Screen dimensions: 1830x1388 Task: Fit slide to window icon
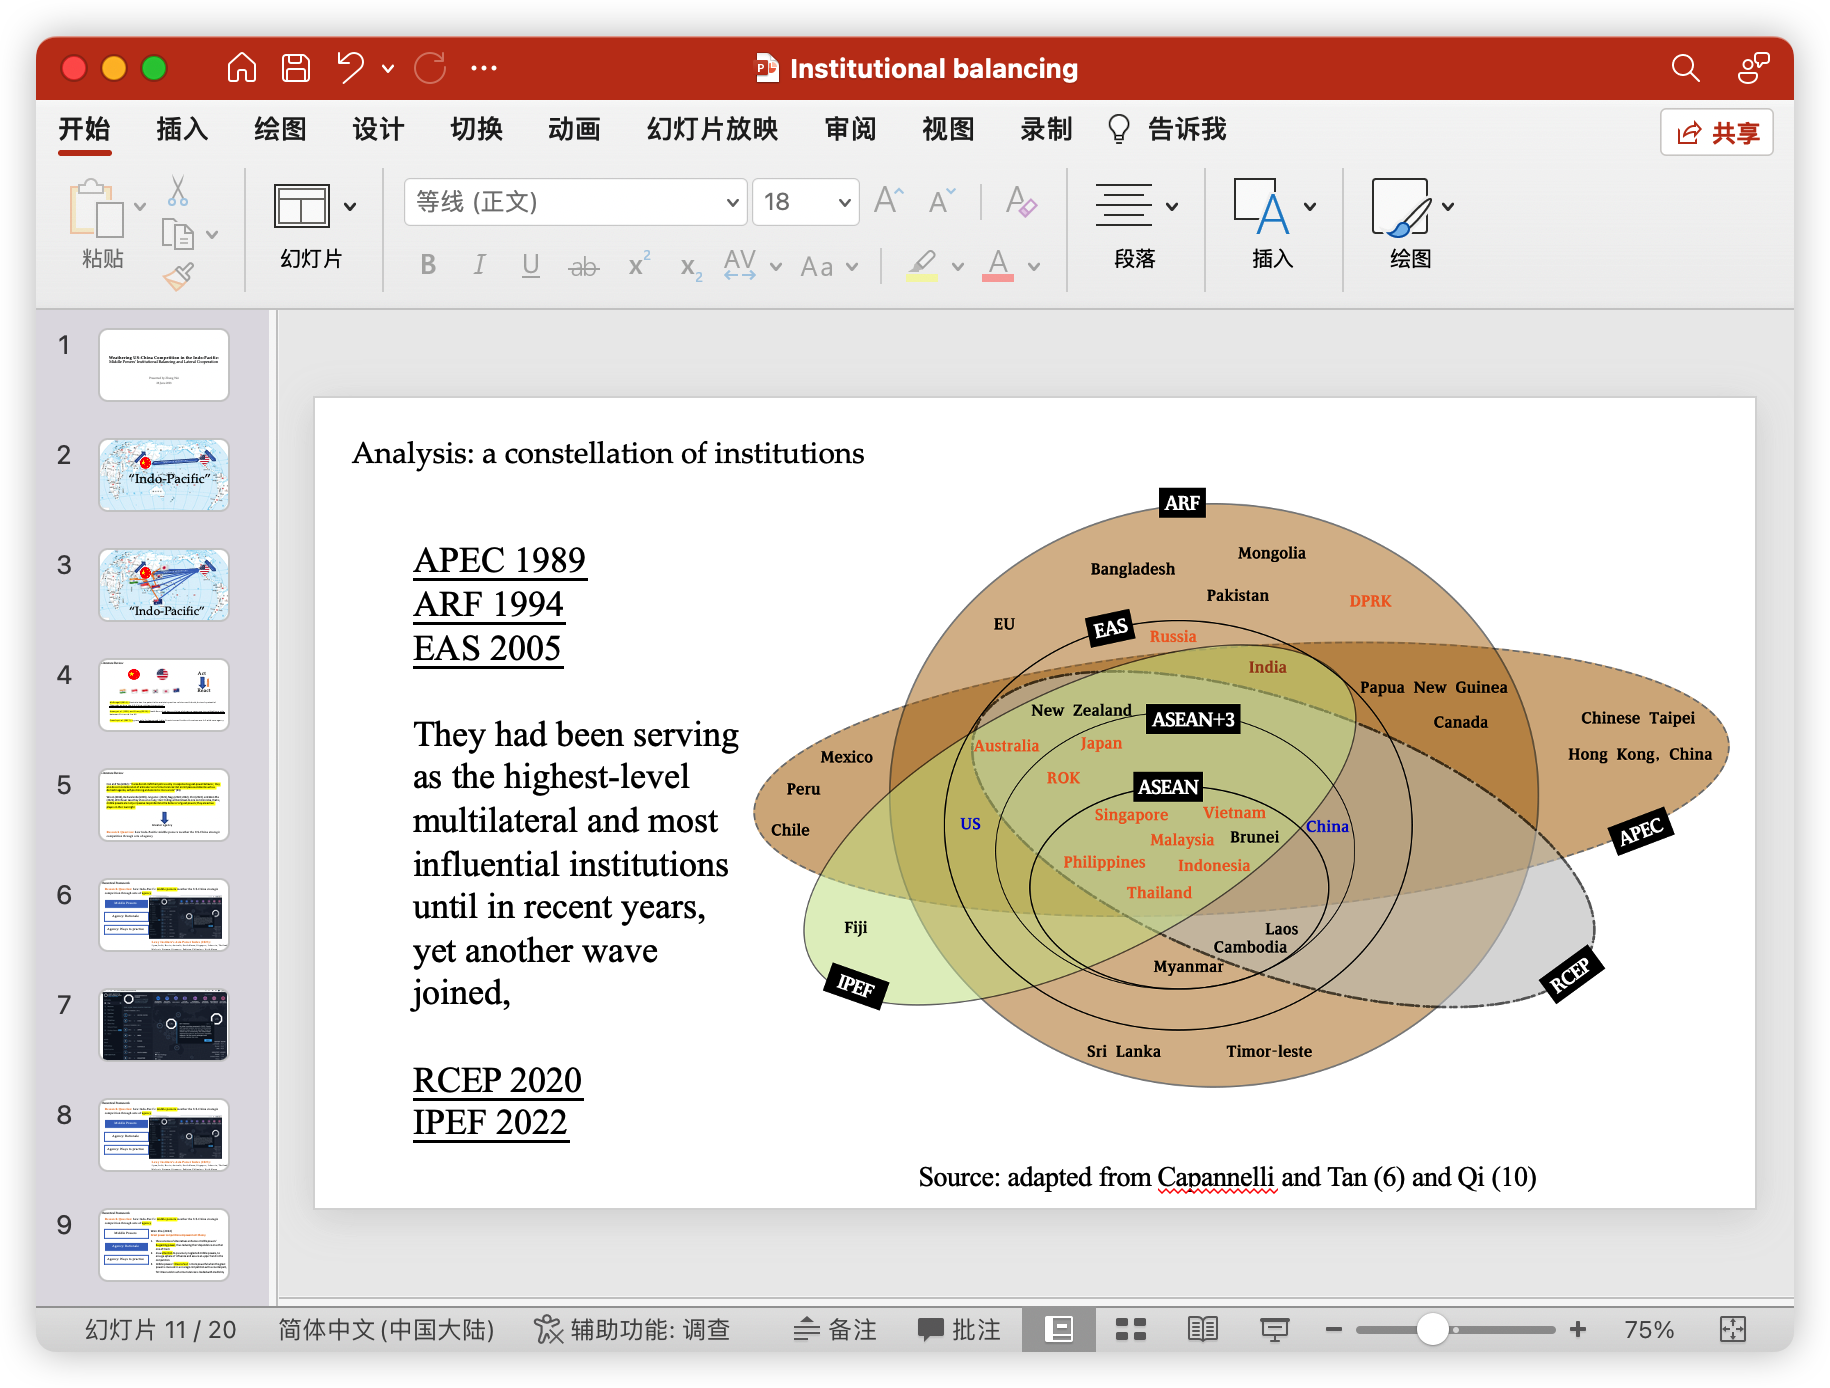coord(1732,1329)
